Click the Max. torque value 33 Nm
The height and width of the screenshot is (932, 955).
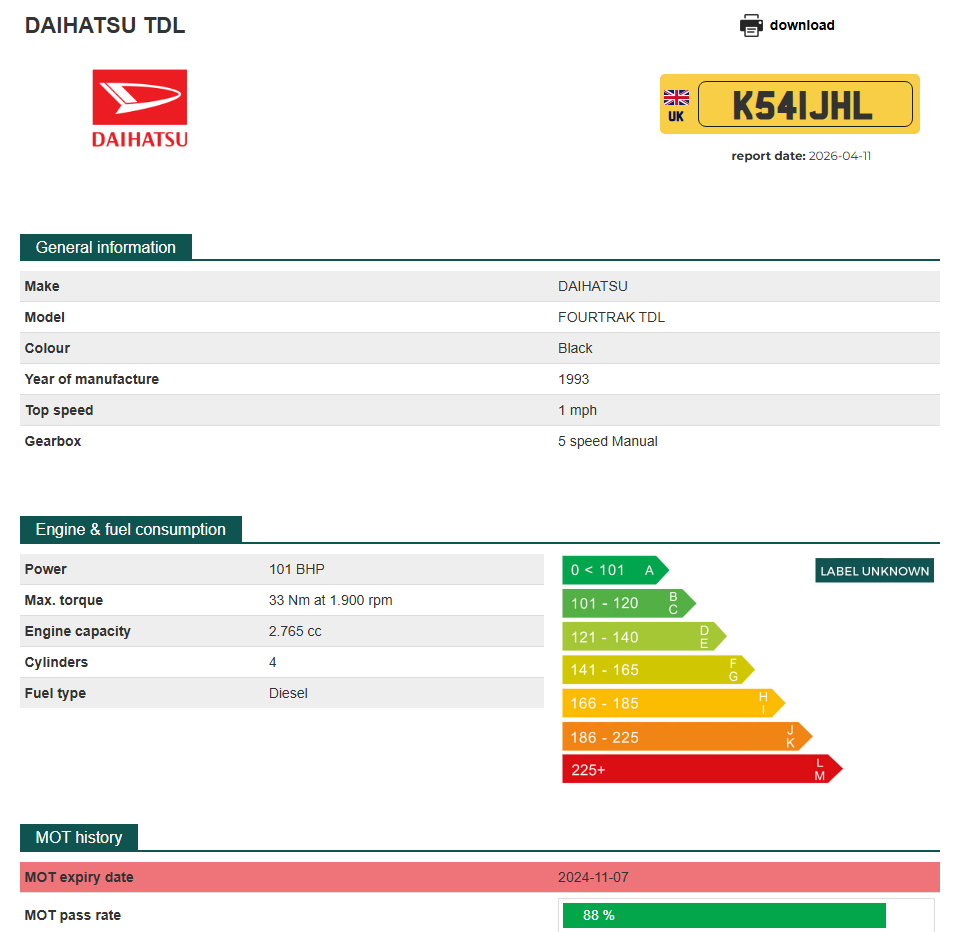click(x=330, y=601)
